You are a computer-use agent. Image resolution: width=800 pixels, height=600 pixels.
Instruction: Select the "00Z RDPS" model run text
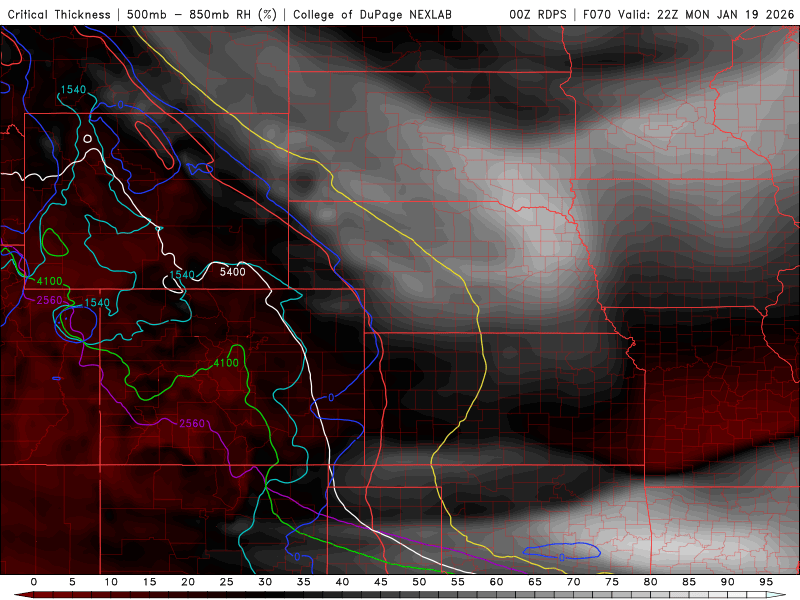(x=538, y=15)
